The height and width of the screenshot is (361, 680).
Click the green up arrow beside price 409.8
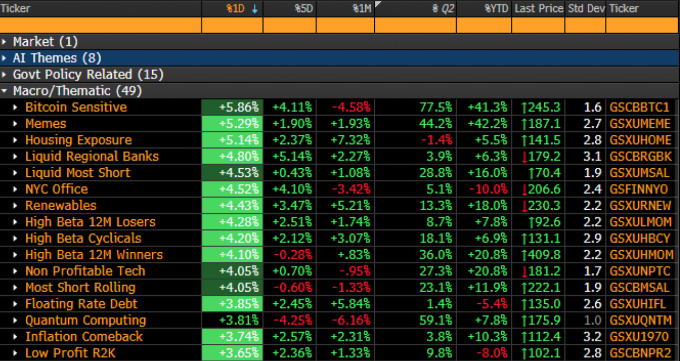coord(523,255)
